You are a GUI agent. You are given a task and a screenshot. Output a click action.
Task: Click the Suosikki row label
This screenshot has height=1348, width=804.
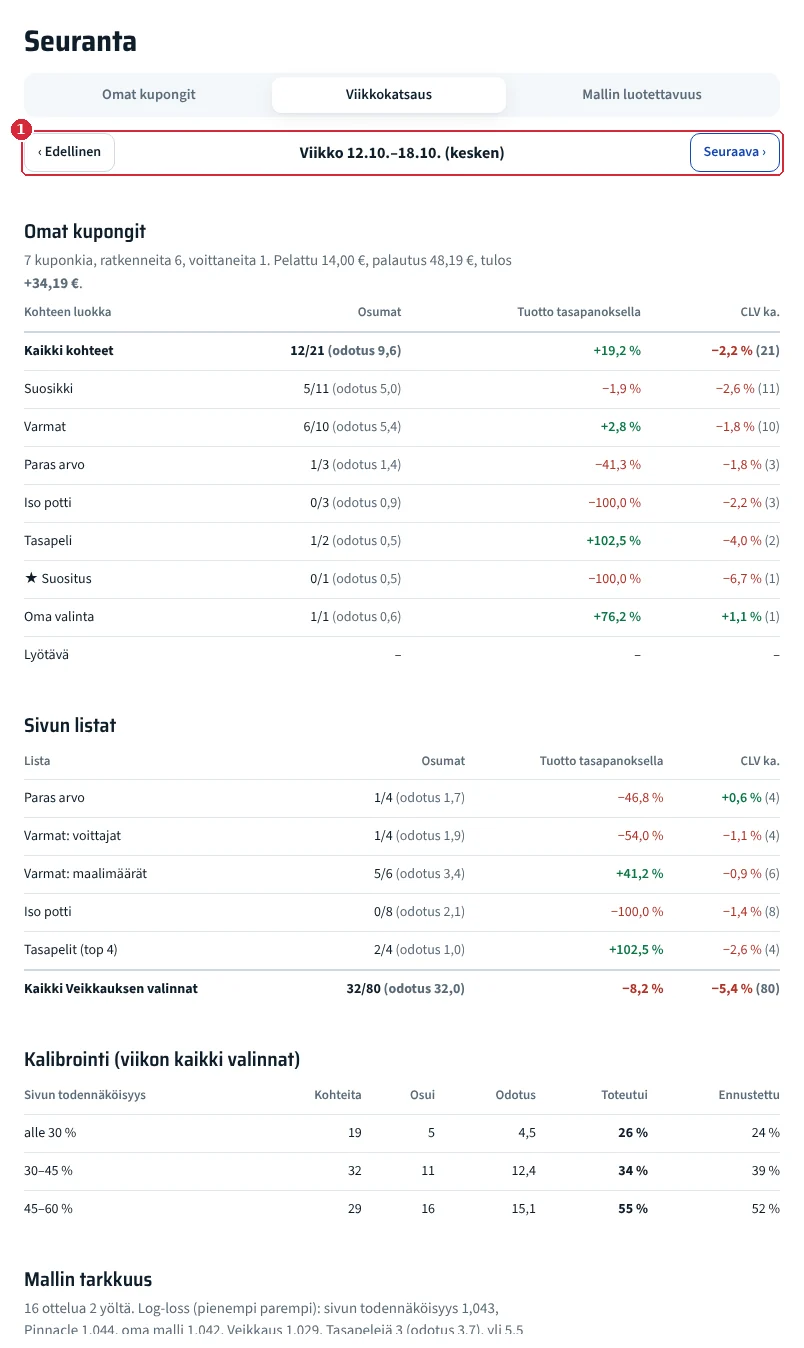coord(49,389)
